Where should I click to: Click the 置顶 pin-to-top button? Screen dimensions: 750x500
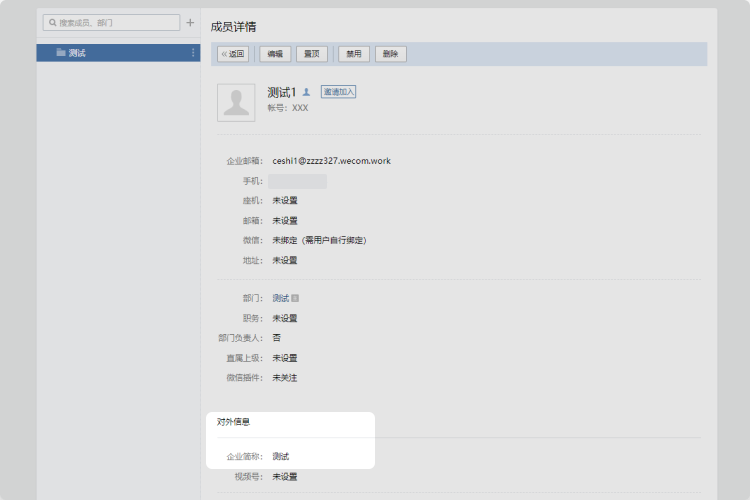[312, 54]
